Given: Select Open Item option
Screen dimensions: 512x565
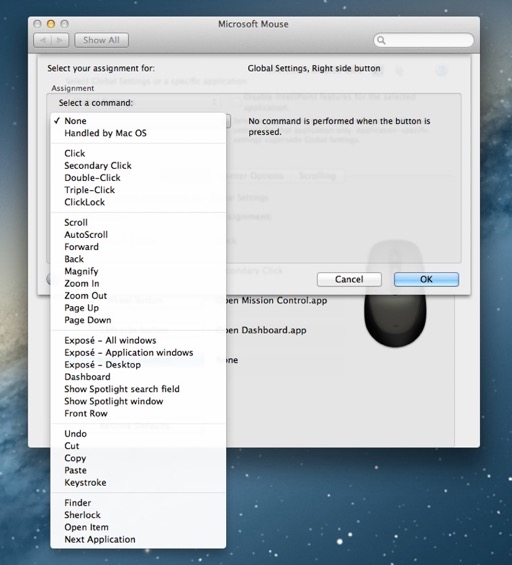Looking at the screenshot, I should [x=138, y=528].
